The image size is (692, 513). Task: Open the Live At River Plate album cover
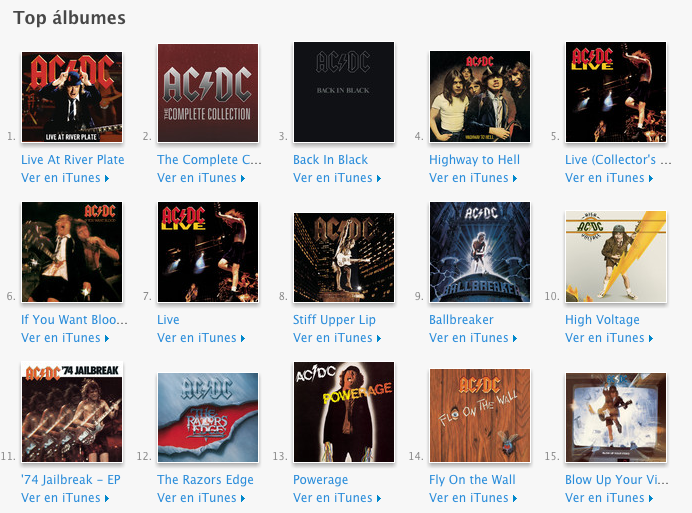click(72, 97)
